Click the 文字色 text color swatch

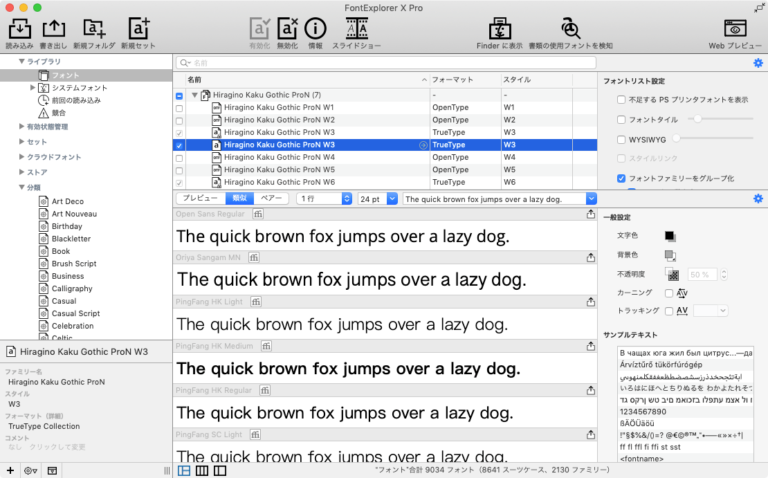tap(670, 236)
